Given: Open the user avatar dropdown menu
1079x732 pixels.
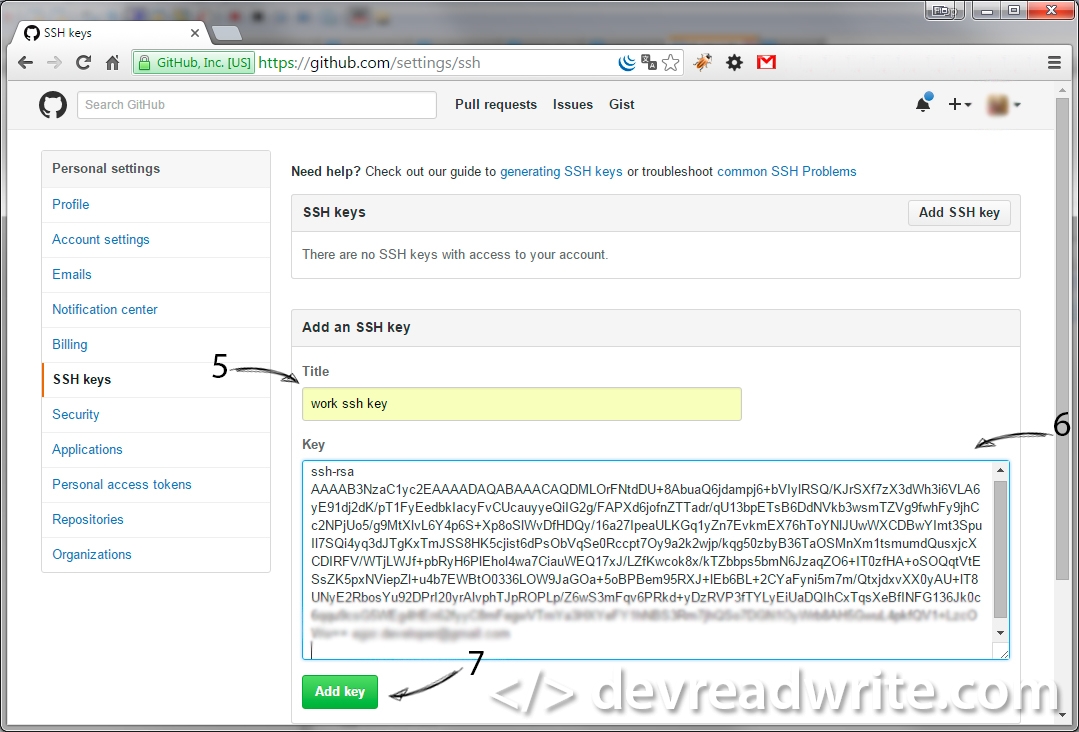Looking at the screenshot, I should (1003, 105).
